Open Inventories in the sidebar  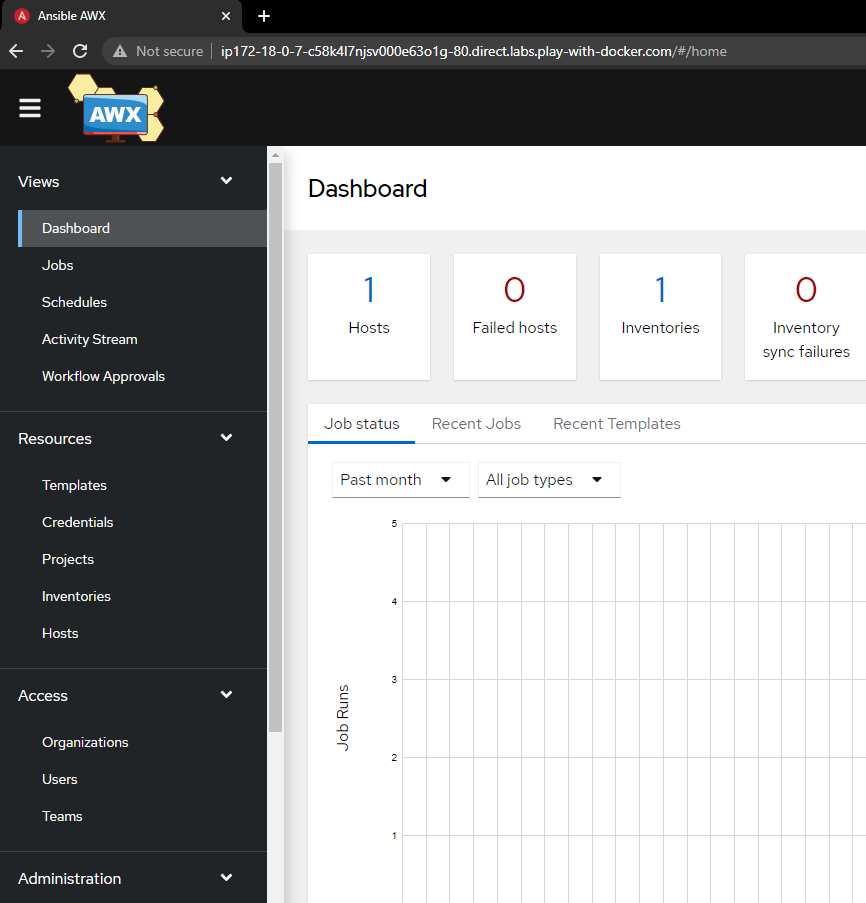tap(143, 596)
